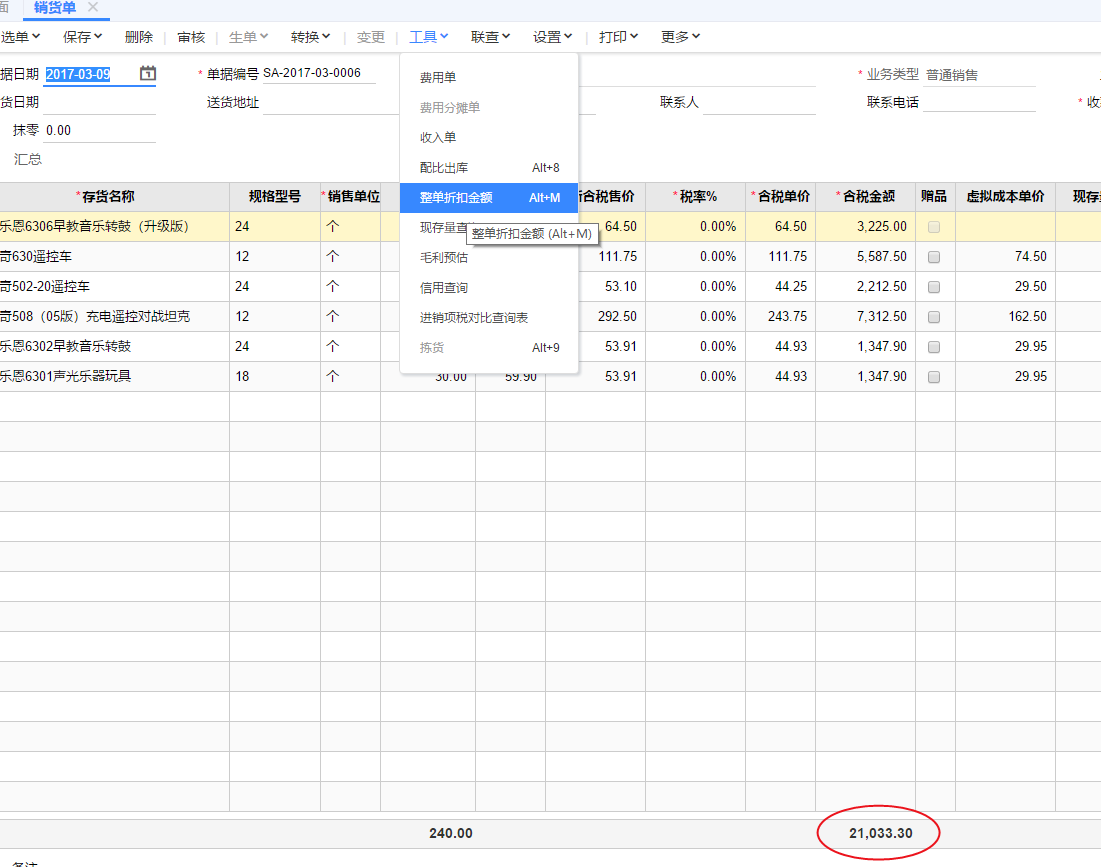1101x867 pixels.
Task: Select 收入单 in the tools menu
Action: click(x=438, y=138)
